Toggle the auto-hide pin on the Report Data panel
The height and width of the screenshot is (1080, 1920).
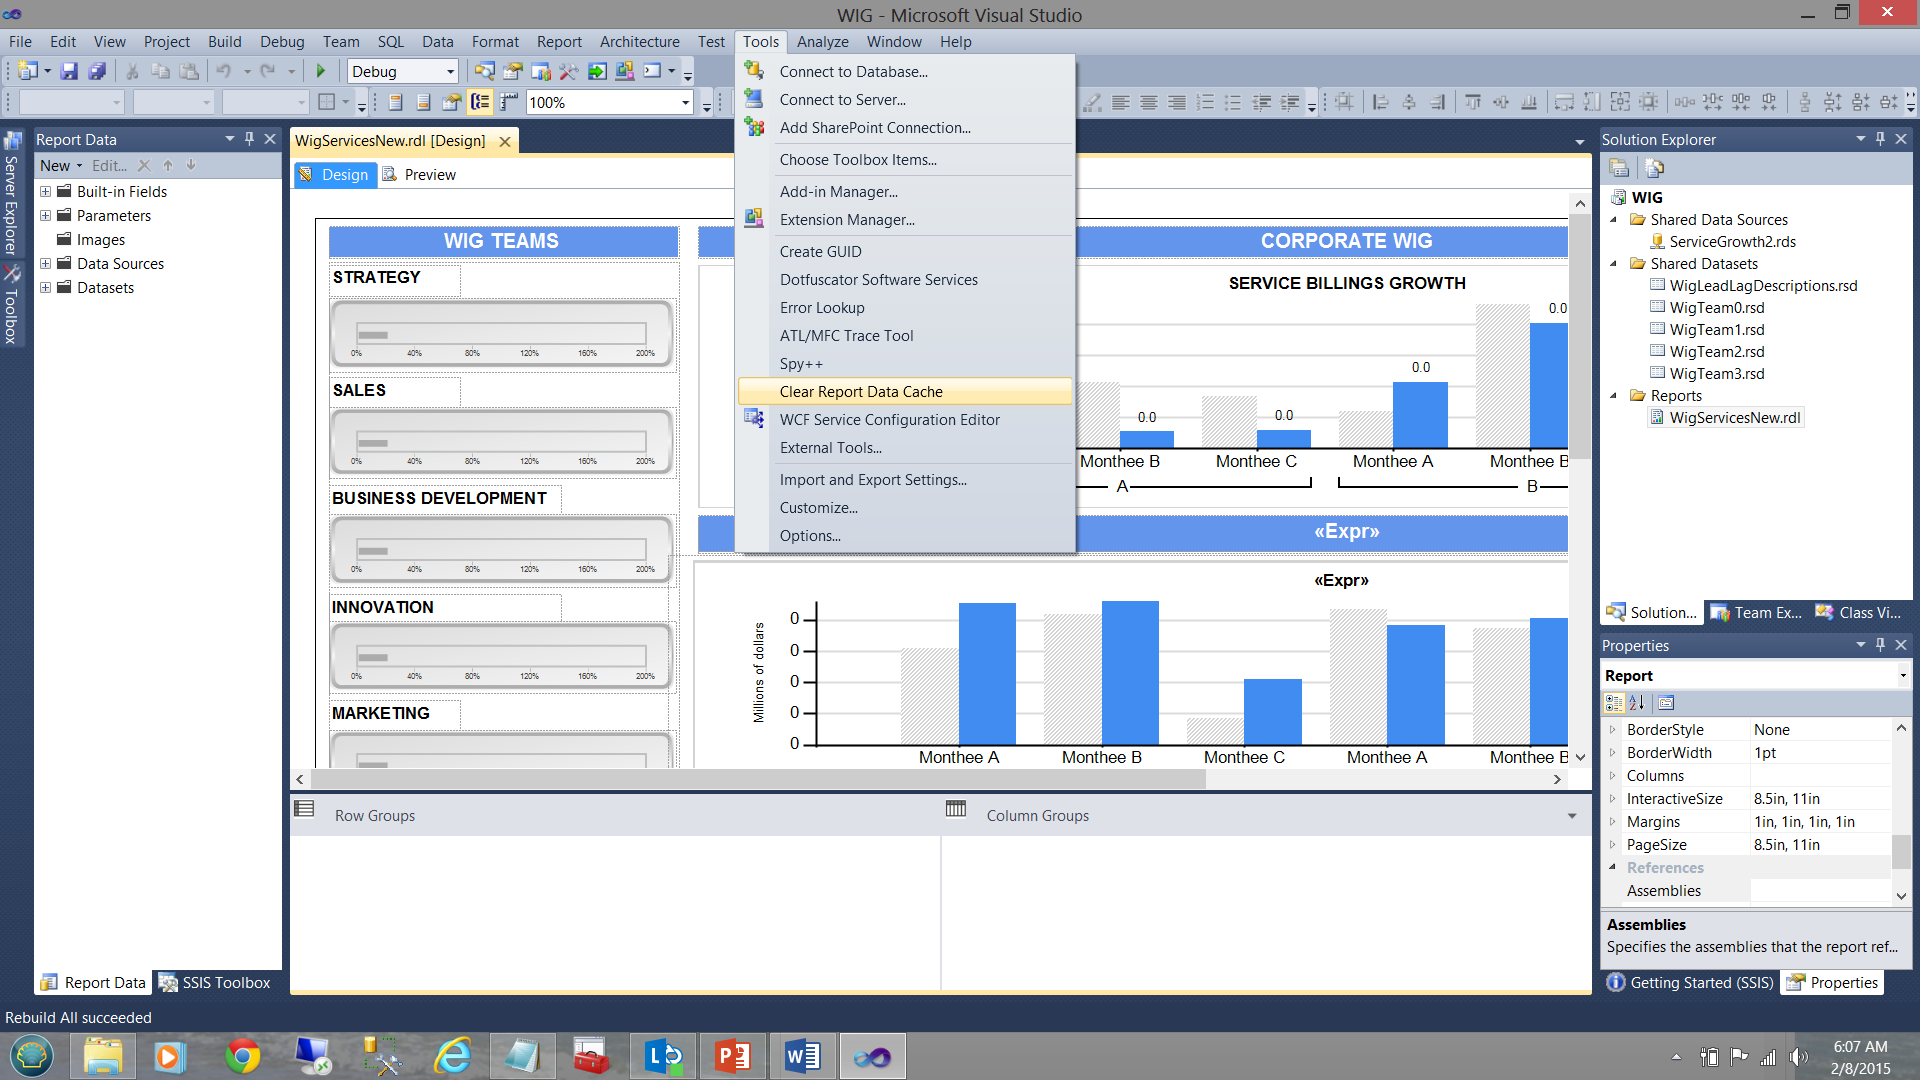[x=250, y=139]
